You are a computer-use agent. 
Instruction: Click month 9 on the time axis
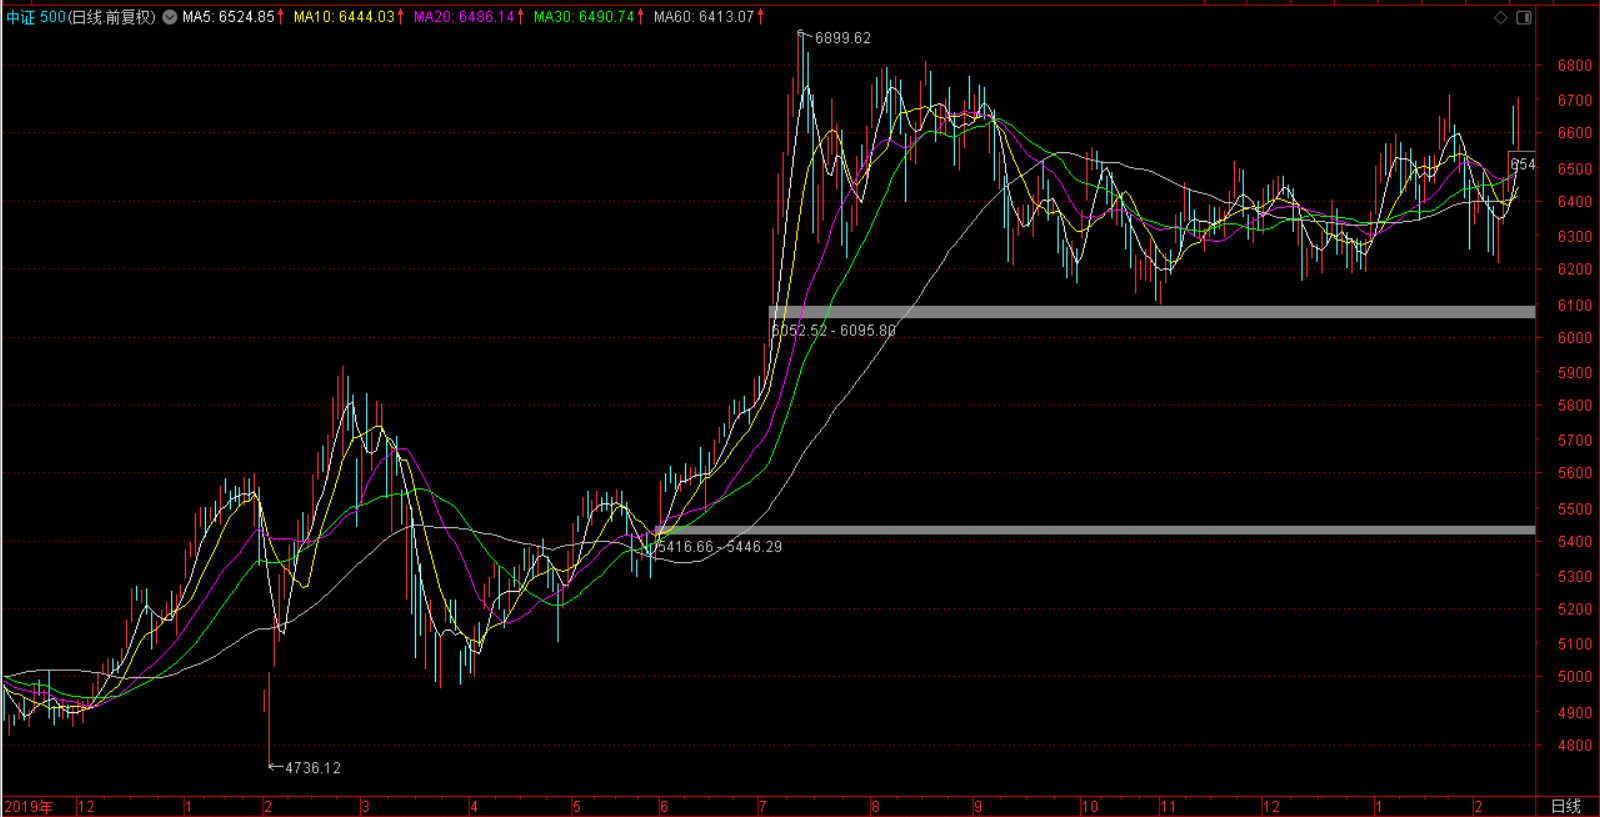click(978, 806)
